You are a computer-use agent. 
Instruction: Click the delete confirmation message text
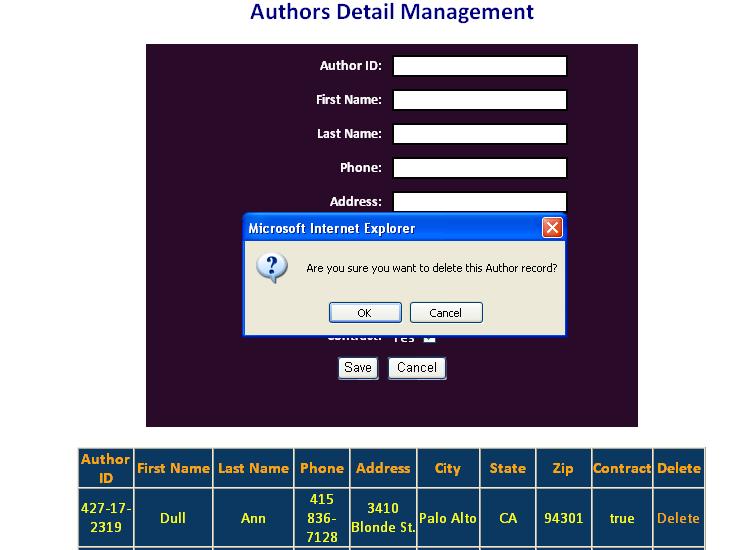click(x=431, y=268)
